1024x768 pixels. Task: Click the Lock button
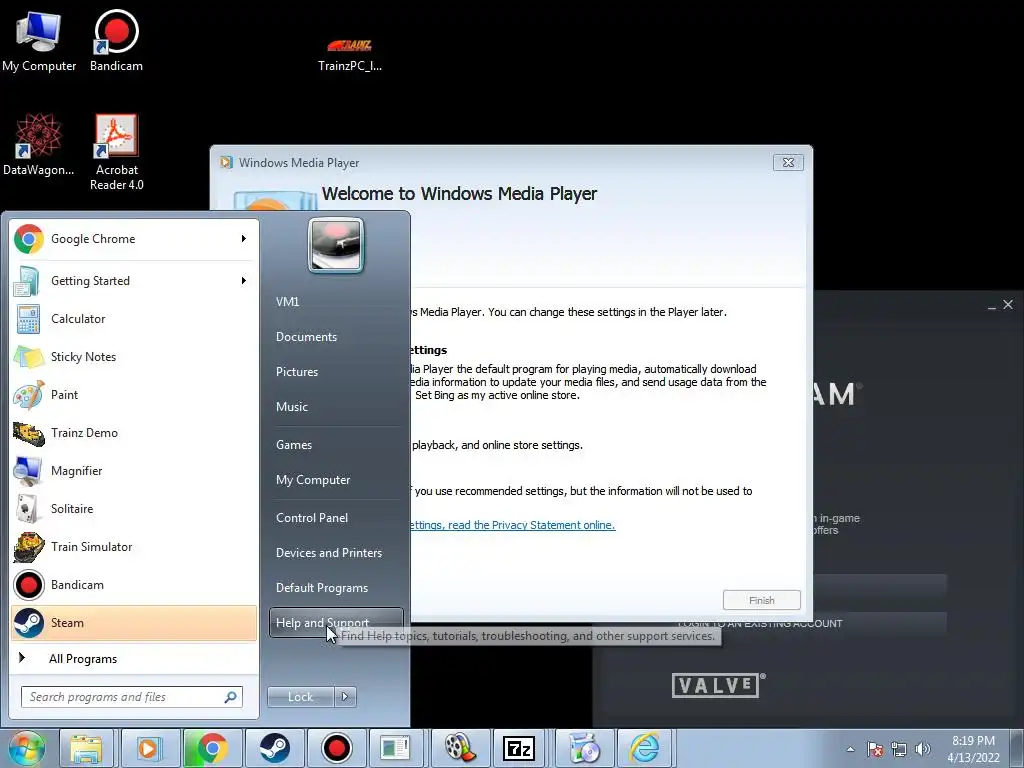point(300,697)
